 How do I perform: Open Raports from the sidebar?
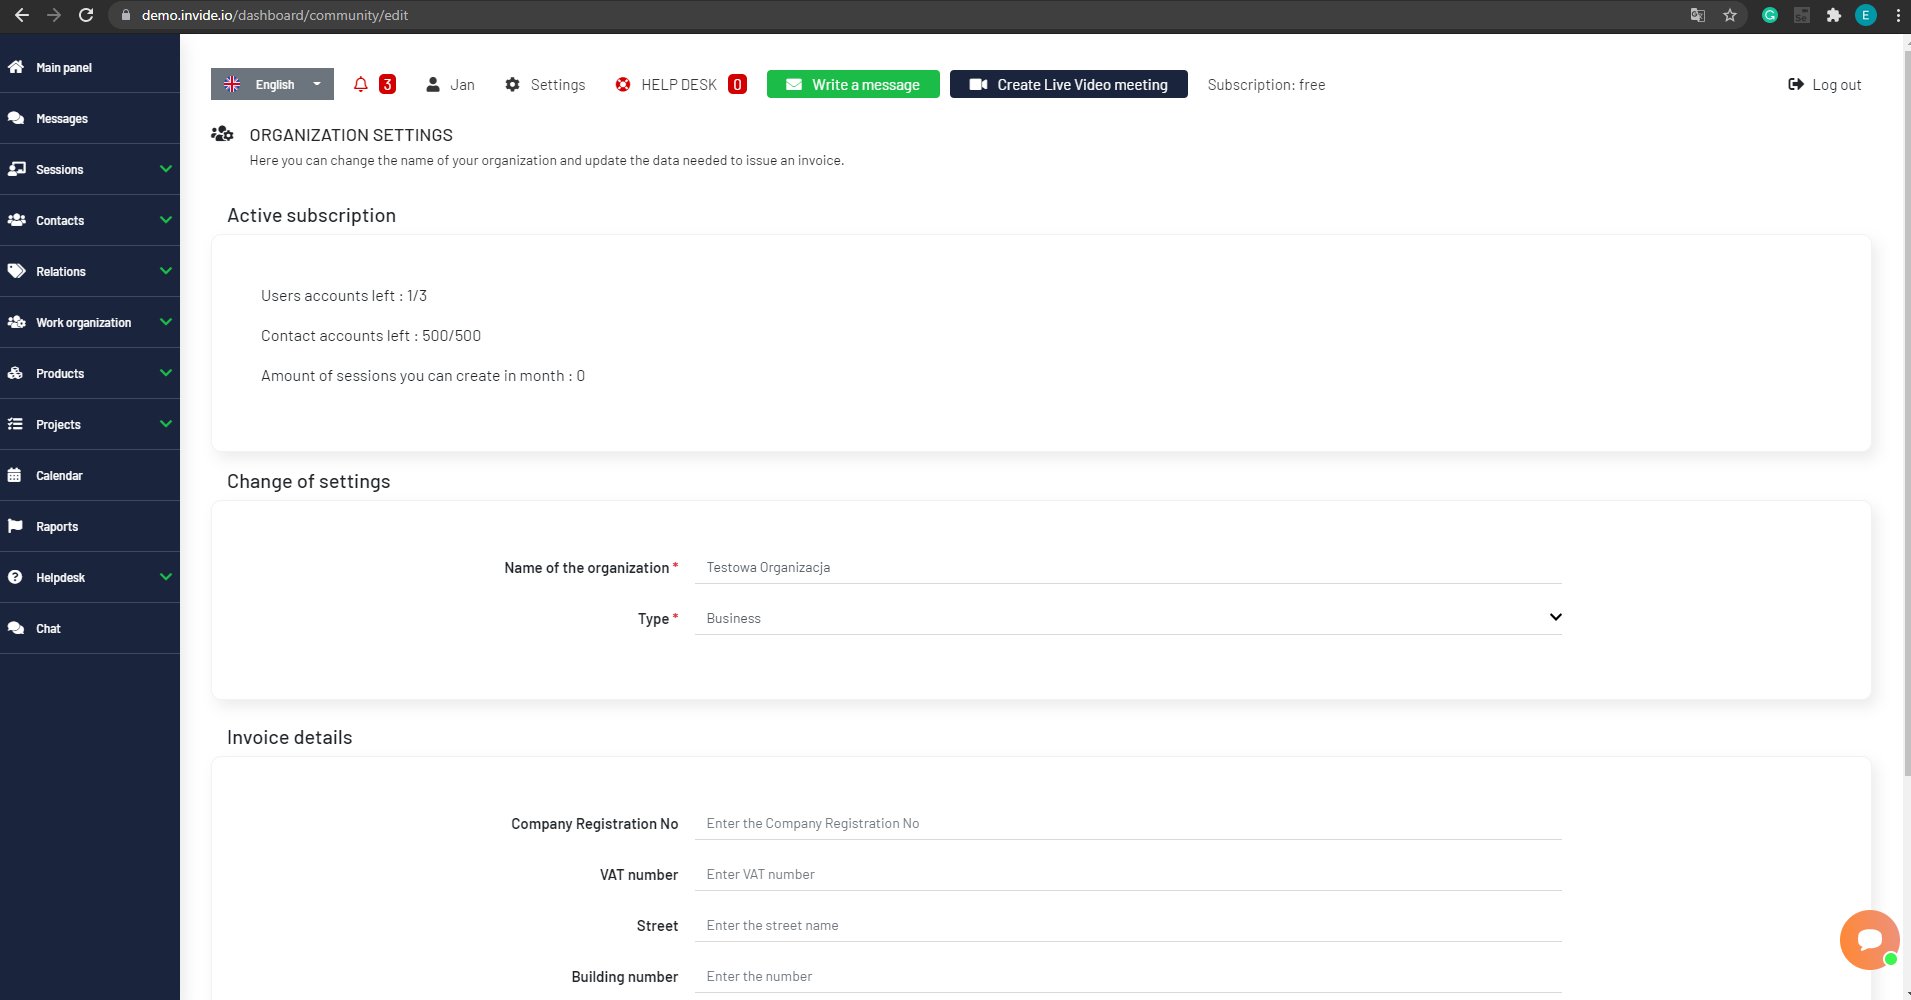pyautogui.click(x=16, y=526)
